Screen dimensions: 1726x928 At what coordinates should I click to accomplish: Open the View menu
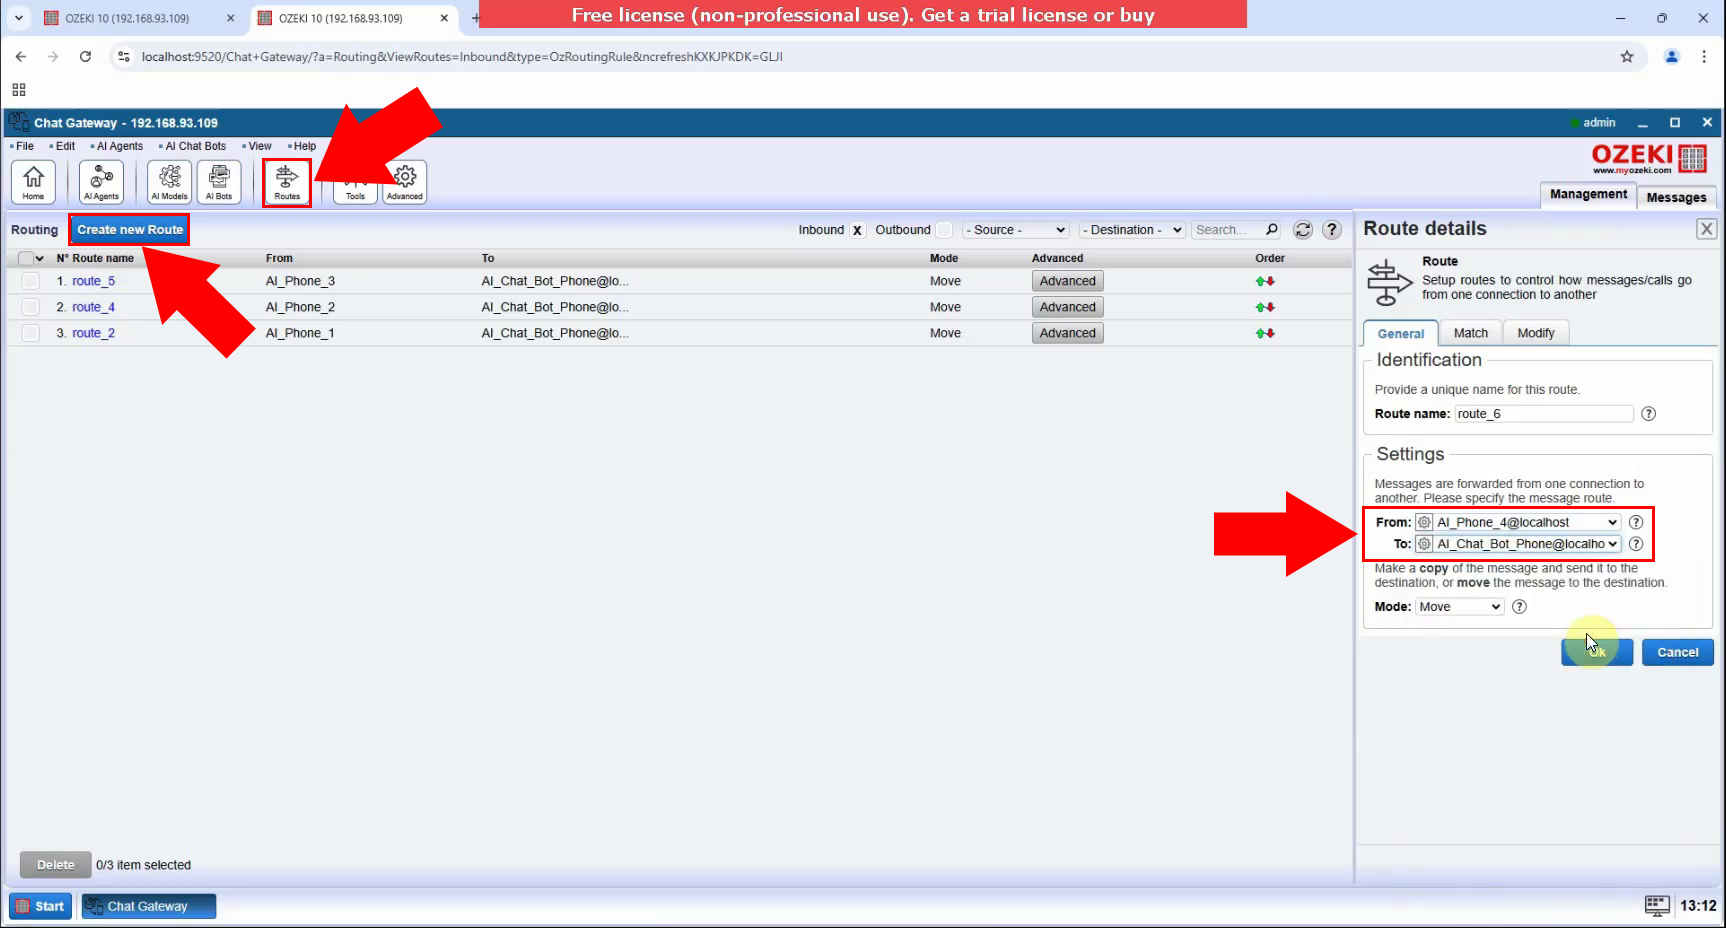pyautogui.click(x=260, y=146)
